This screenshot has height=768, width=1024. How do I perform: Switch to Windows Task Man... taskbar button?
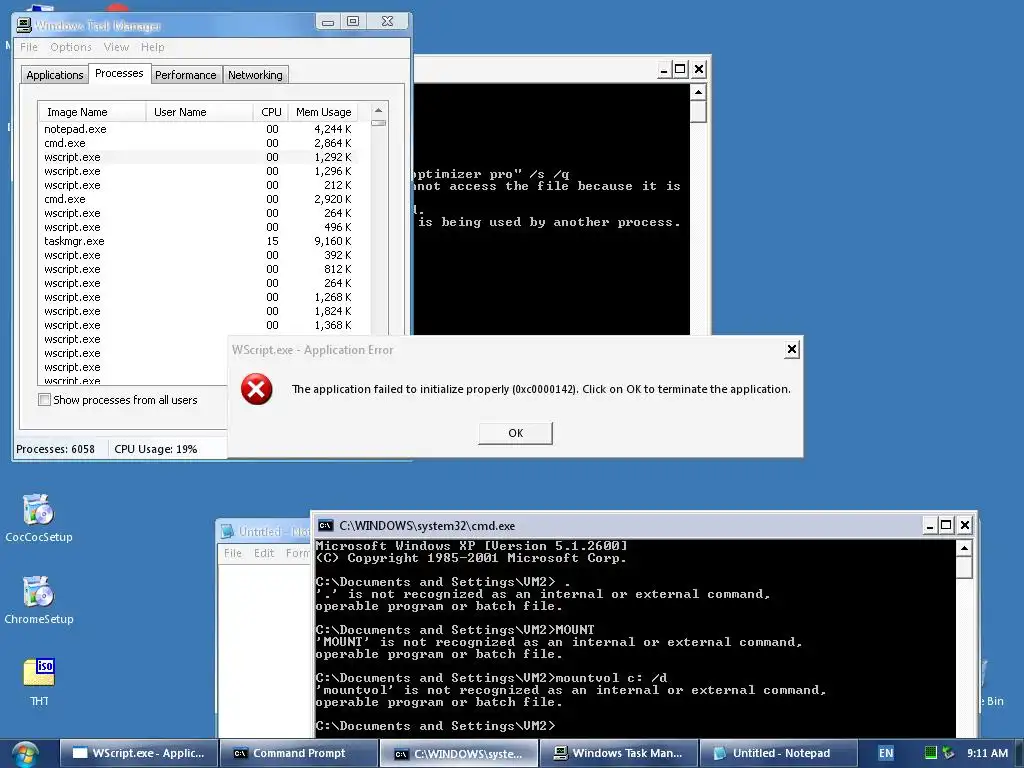click(x=618, y=753)
